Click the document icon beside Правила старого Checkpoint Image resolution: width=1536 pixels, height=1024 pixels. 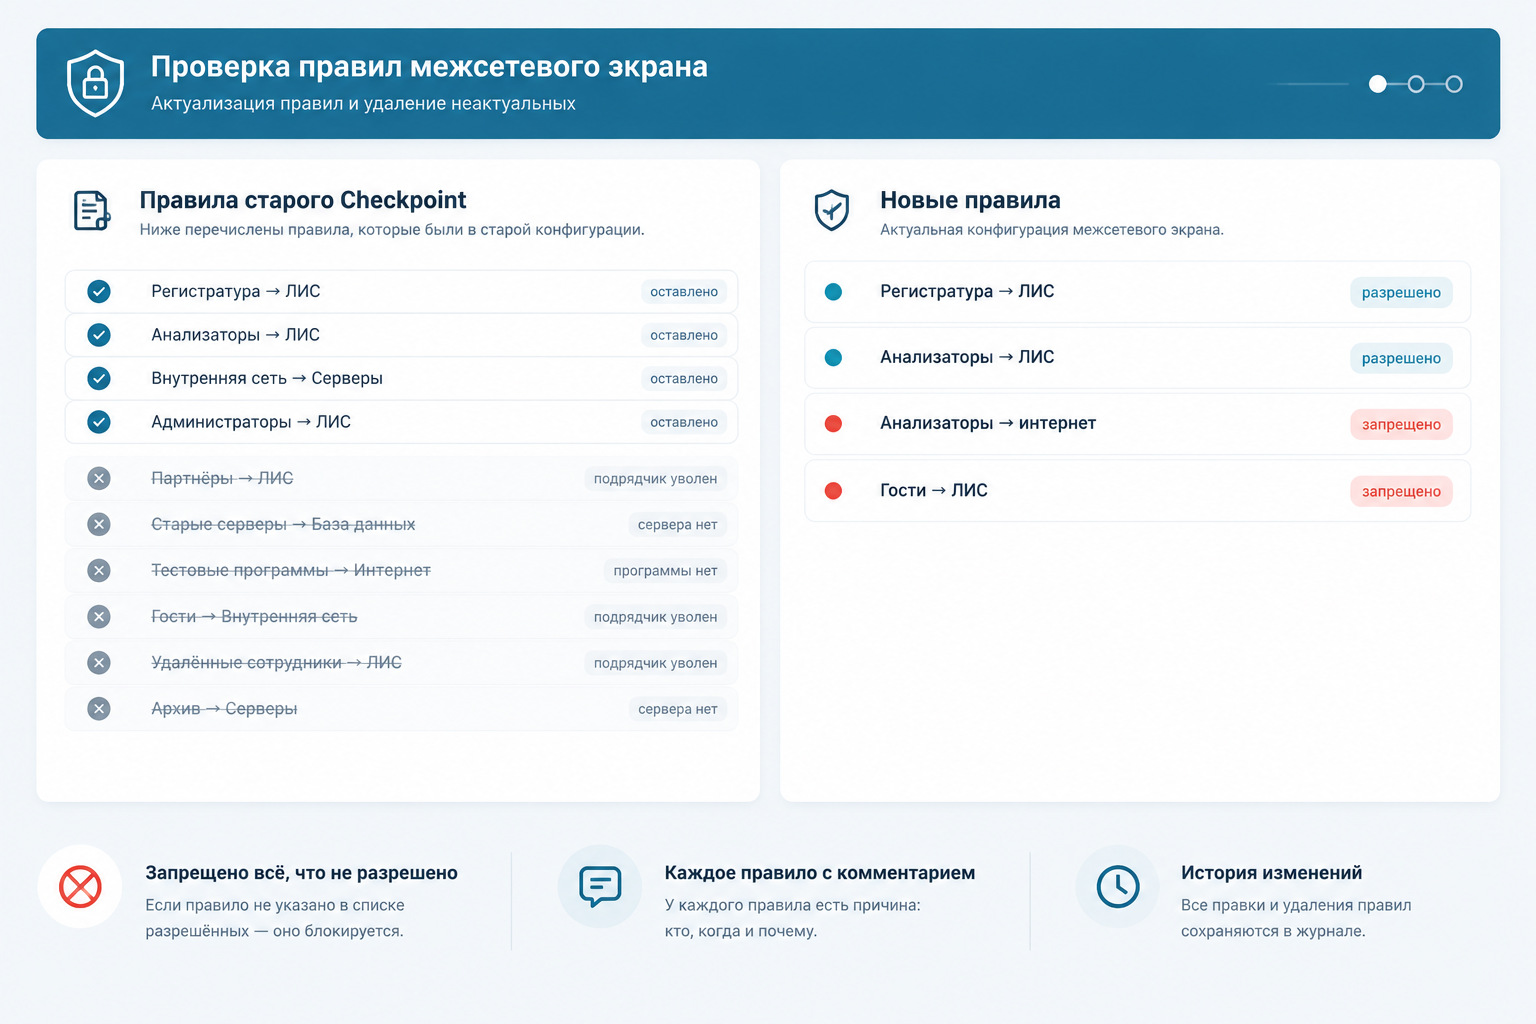tap(92, 210)
